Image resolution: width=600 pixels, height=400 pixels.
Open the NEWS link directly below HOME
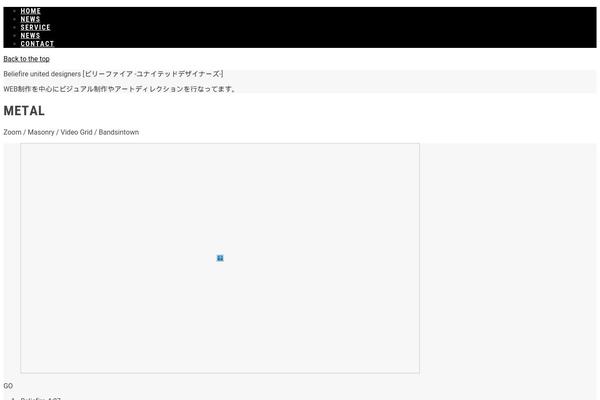click(30, 19)
